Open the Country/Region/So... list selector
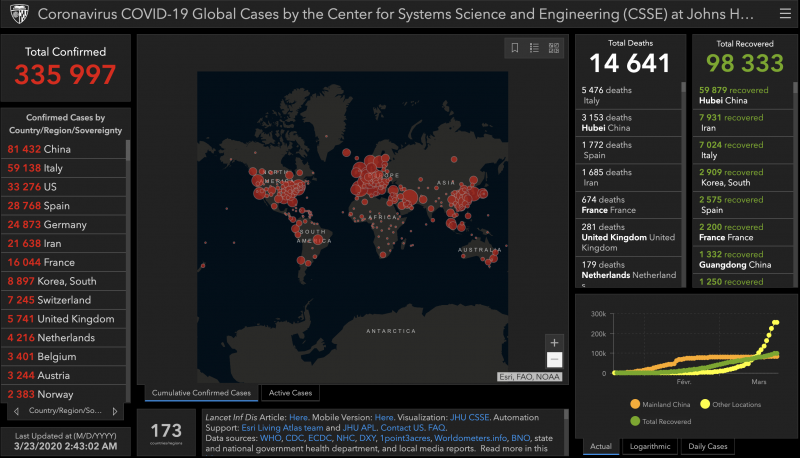Viewport: 800px width, 458px height. coord(65,411)
